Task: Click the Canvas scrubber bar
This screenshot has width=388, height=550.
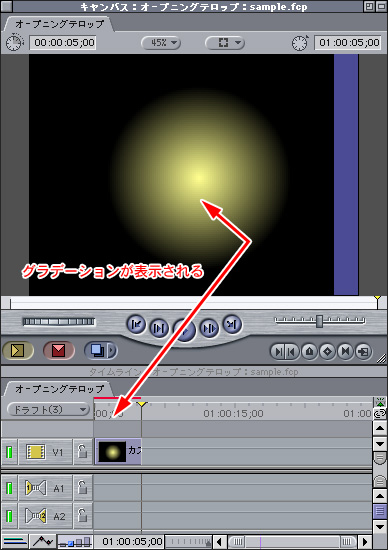Action: [x=194, y=303]
